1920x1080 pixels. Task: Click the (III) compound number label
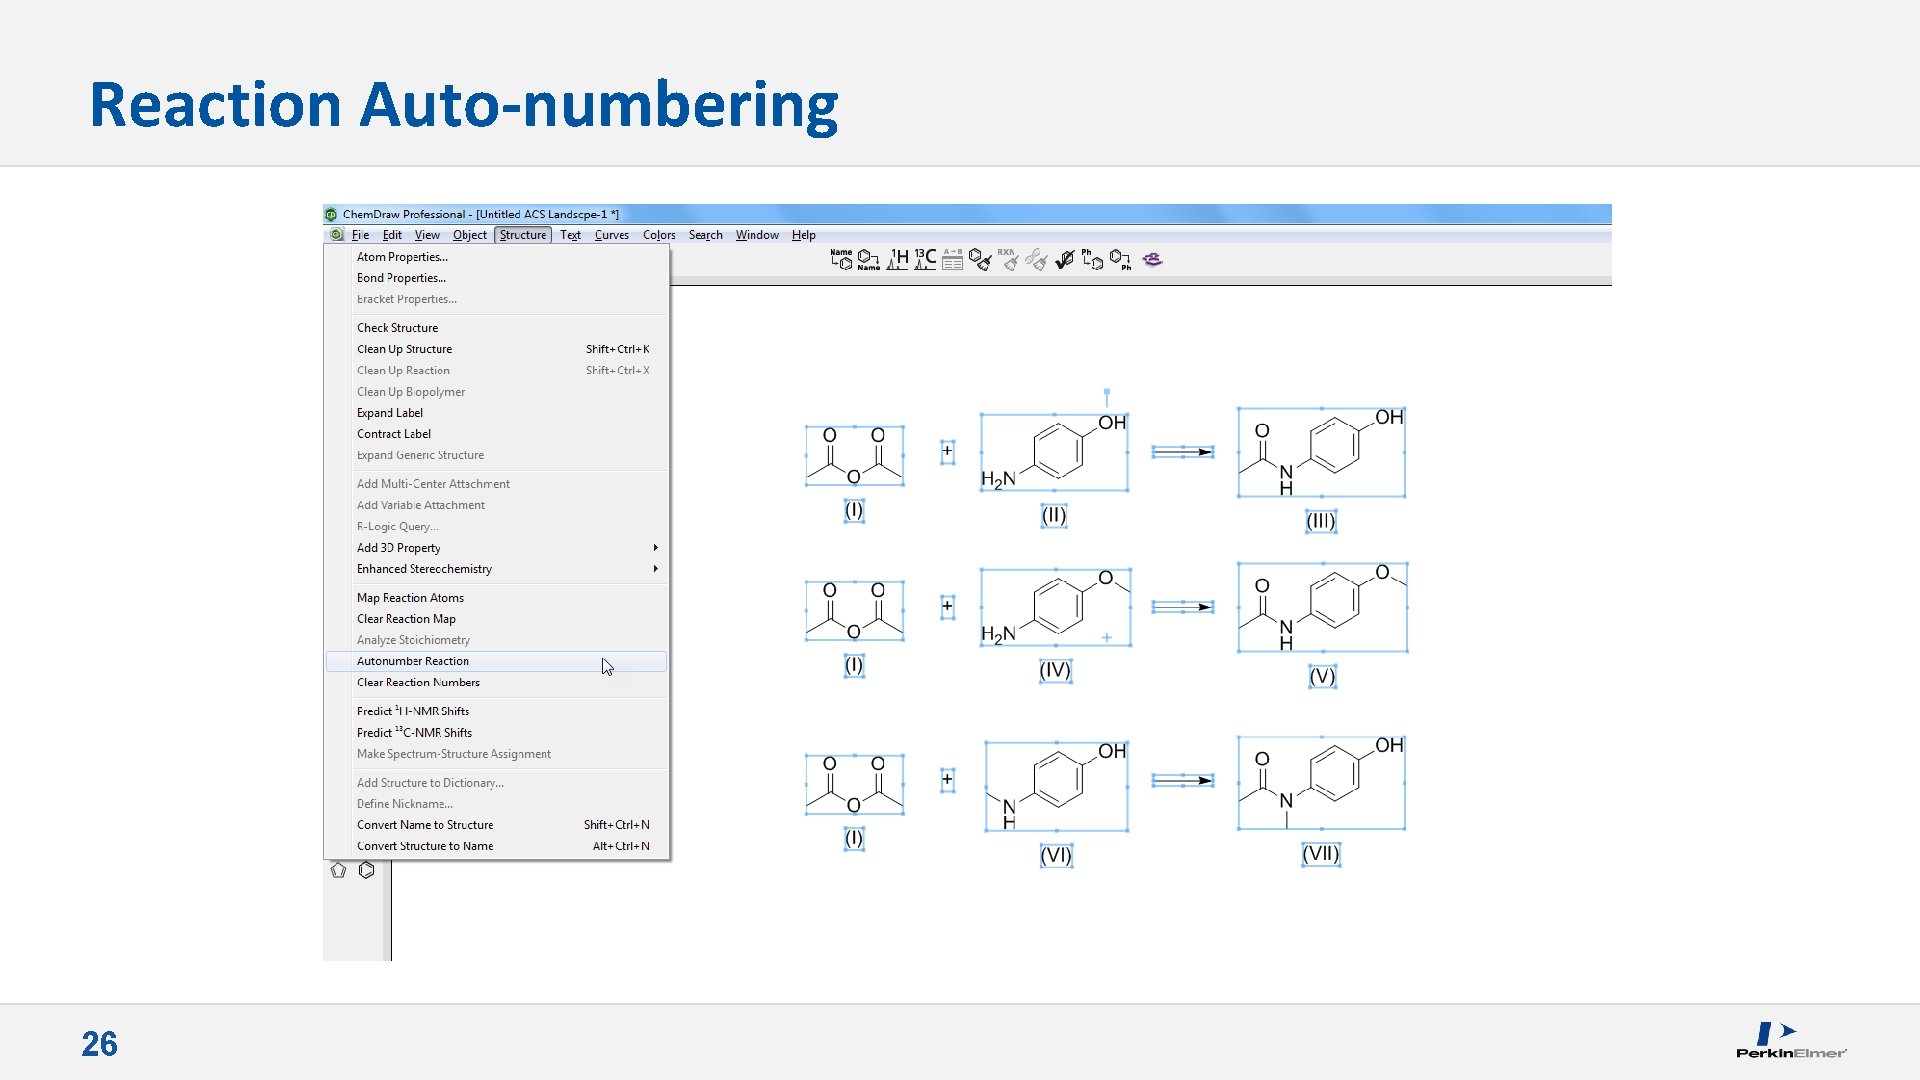(1320, 521)
